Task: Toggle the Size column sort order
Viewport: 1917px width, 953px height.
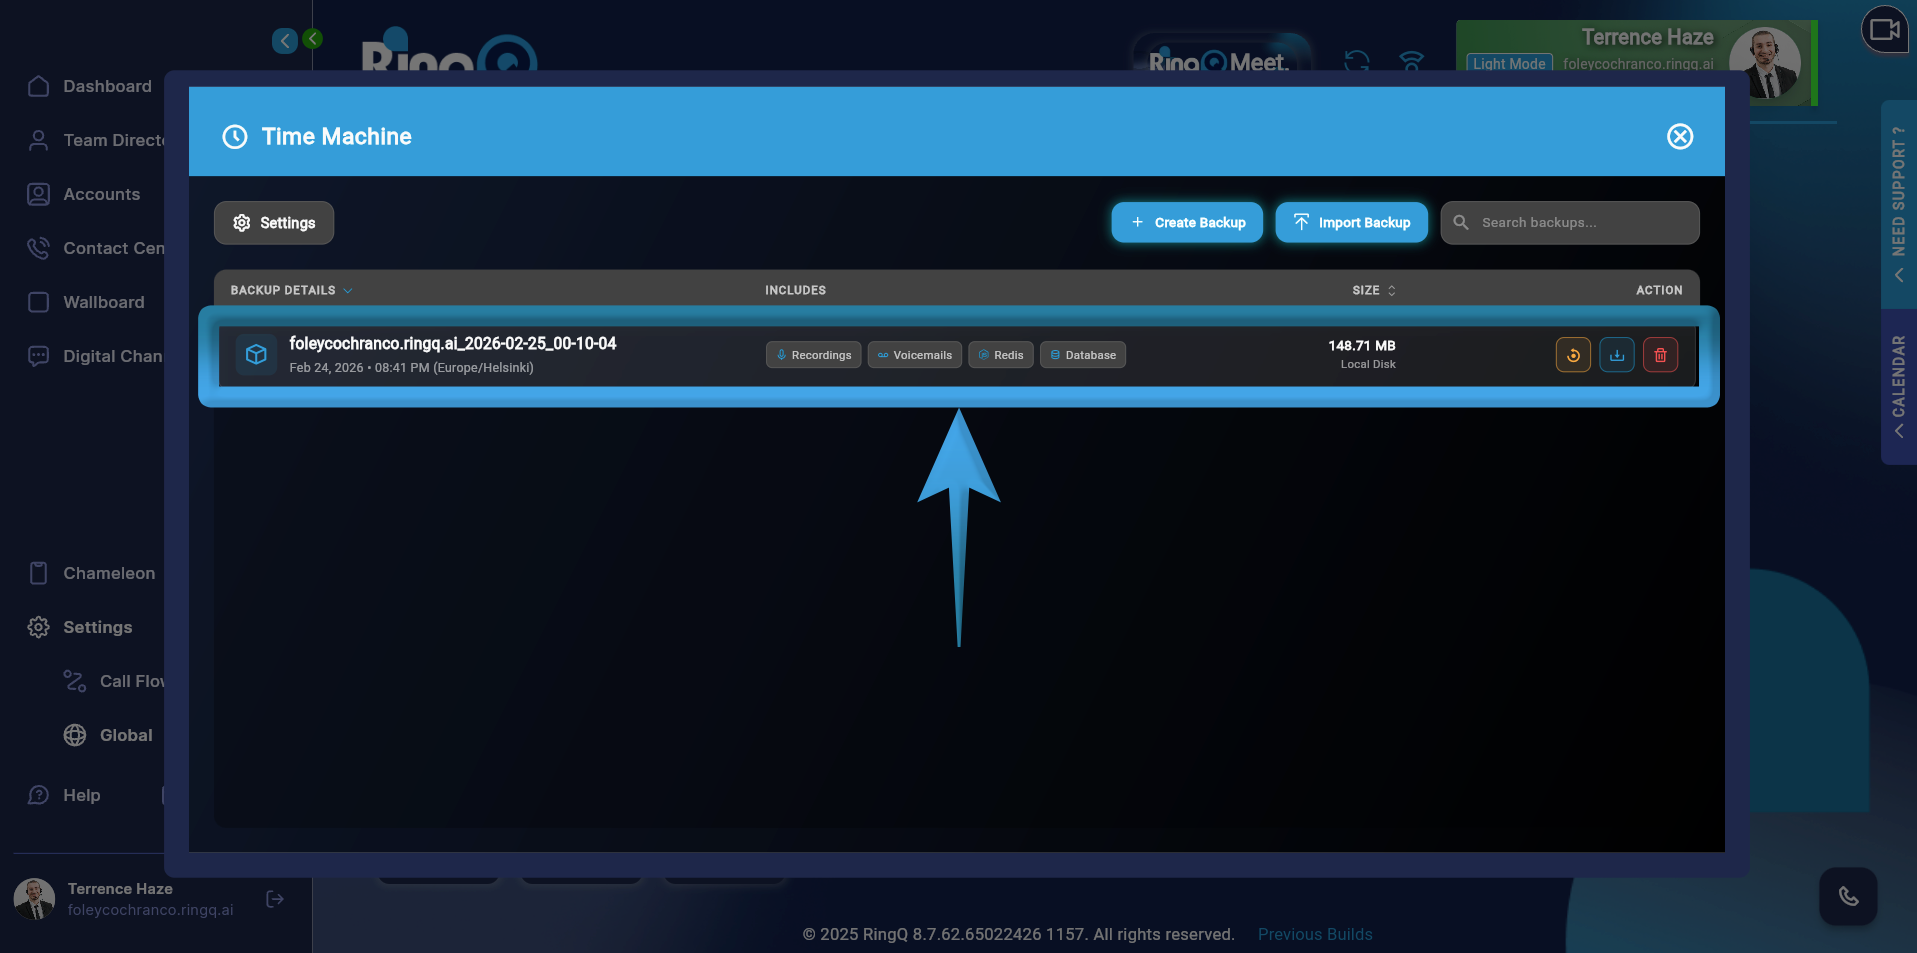Action: [x=1393, y=290]
